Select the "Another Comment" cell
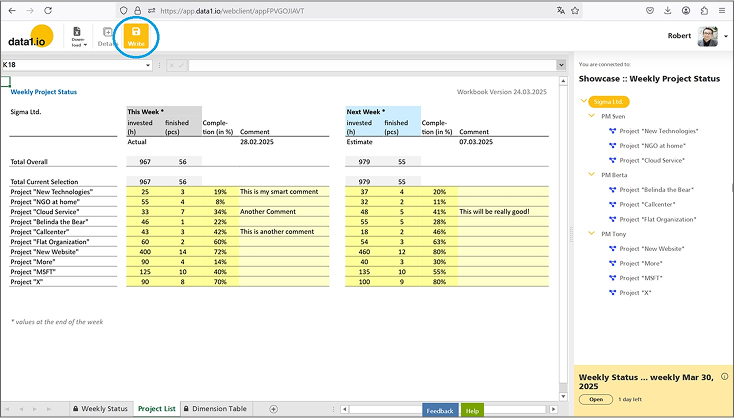Image resolution: width=734 pixels, height=418 pixels. pyautogui.click(x=284, y=212)
